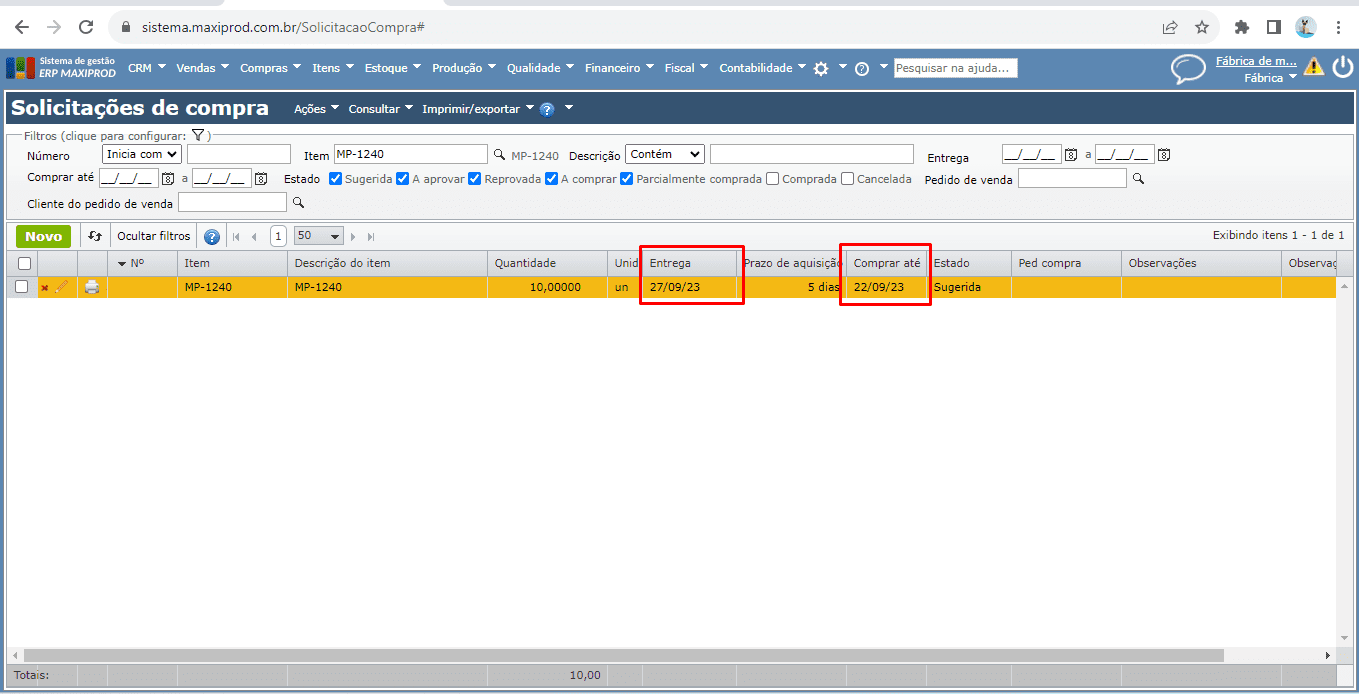Open the Fábrica de m... link
Screen dimensions: 1359x694
point(1256,61)
